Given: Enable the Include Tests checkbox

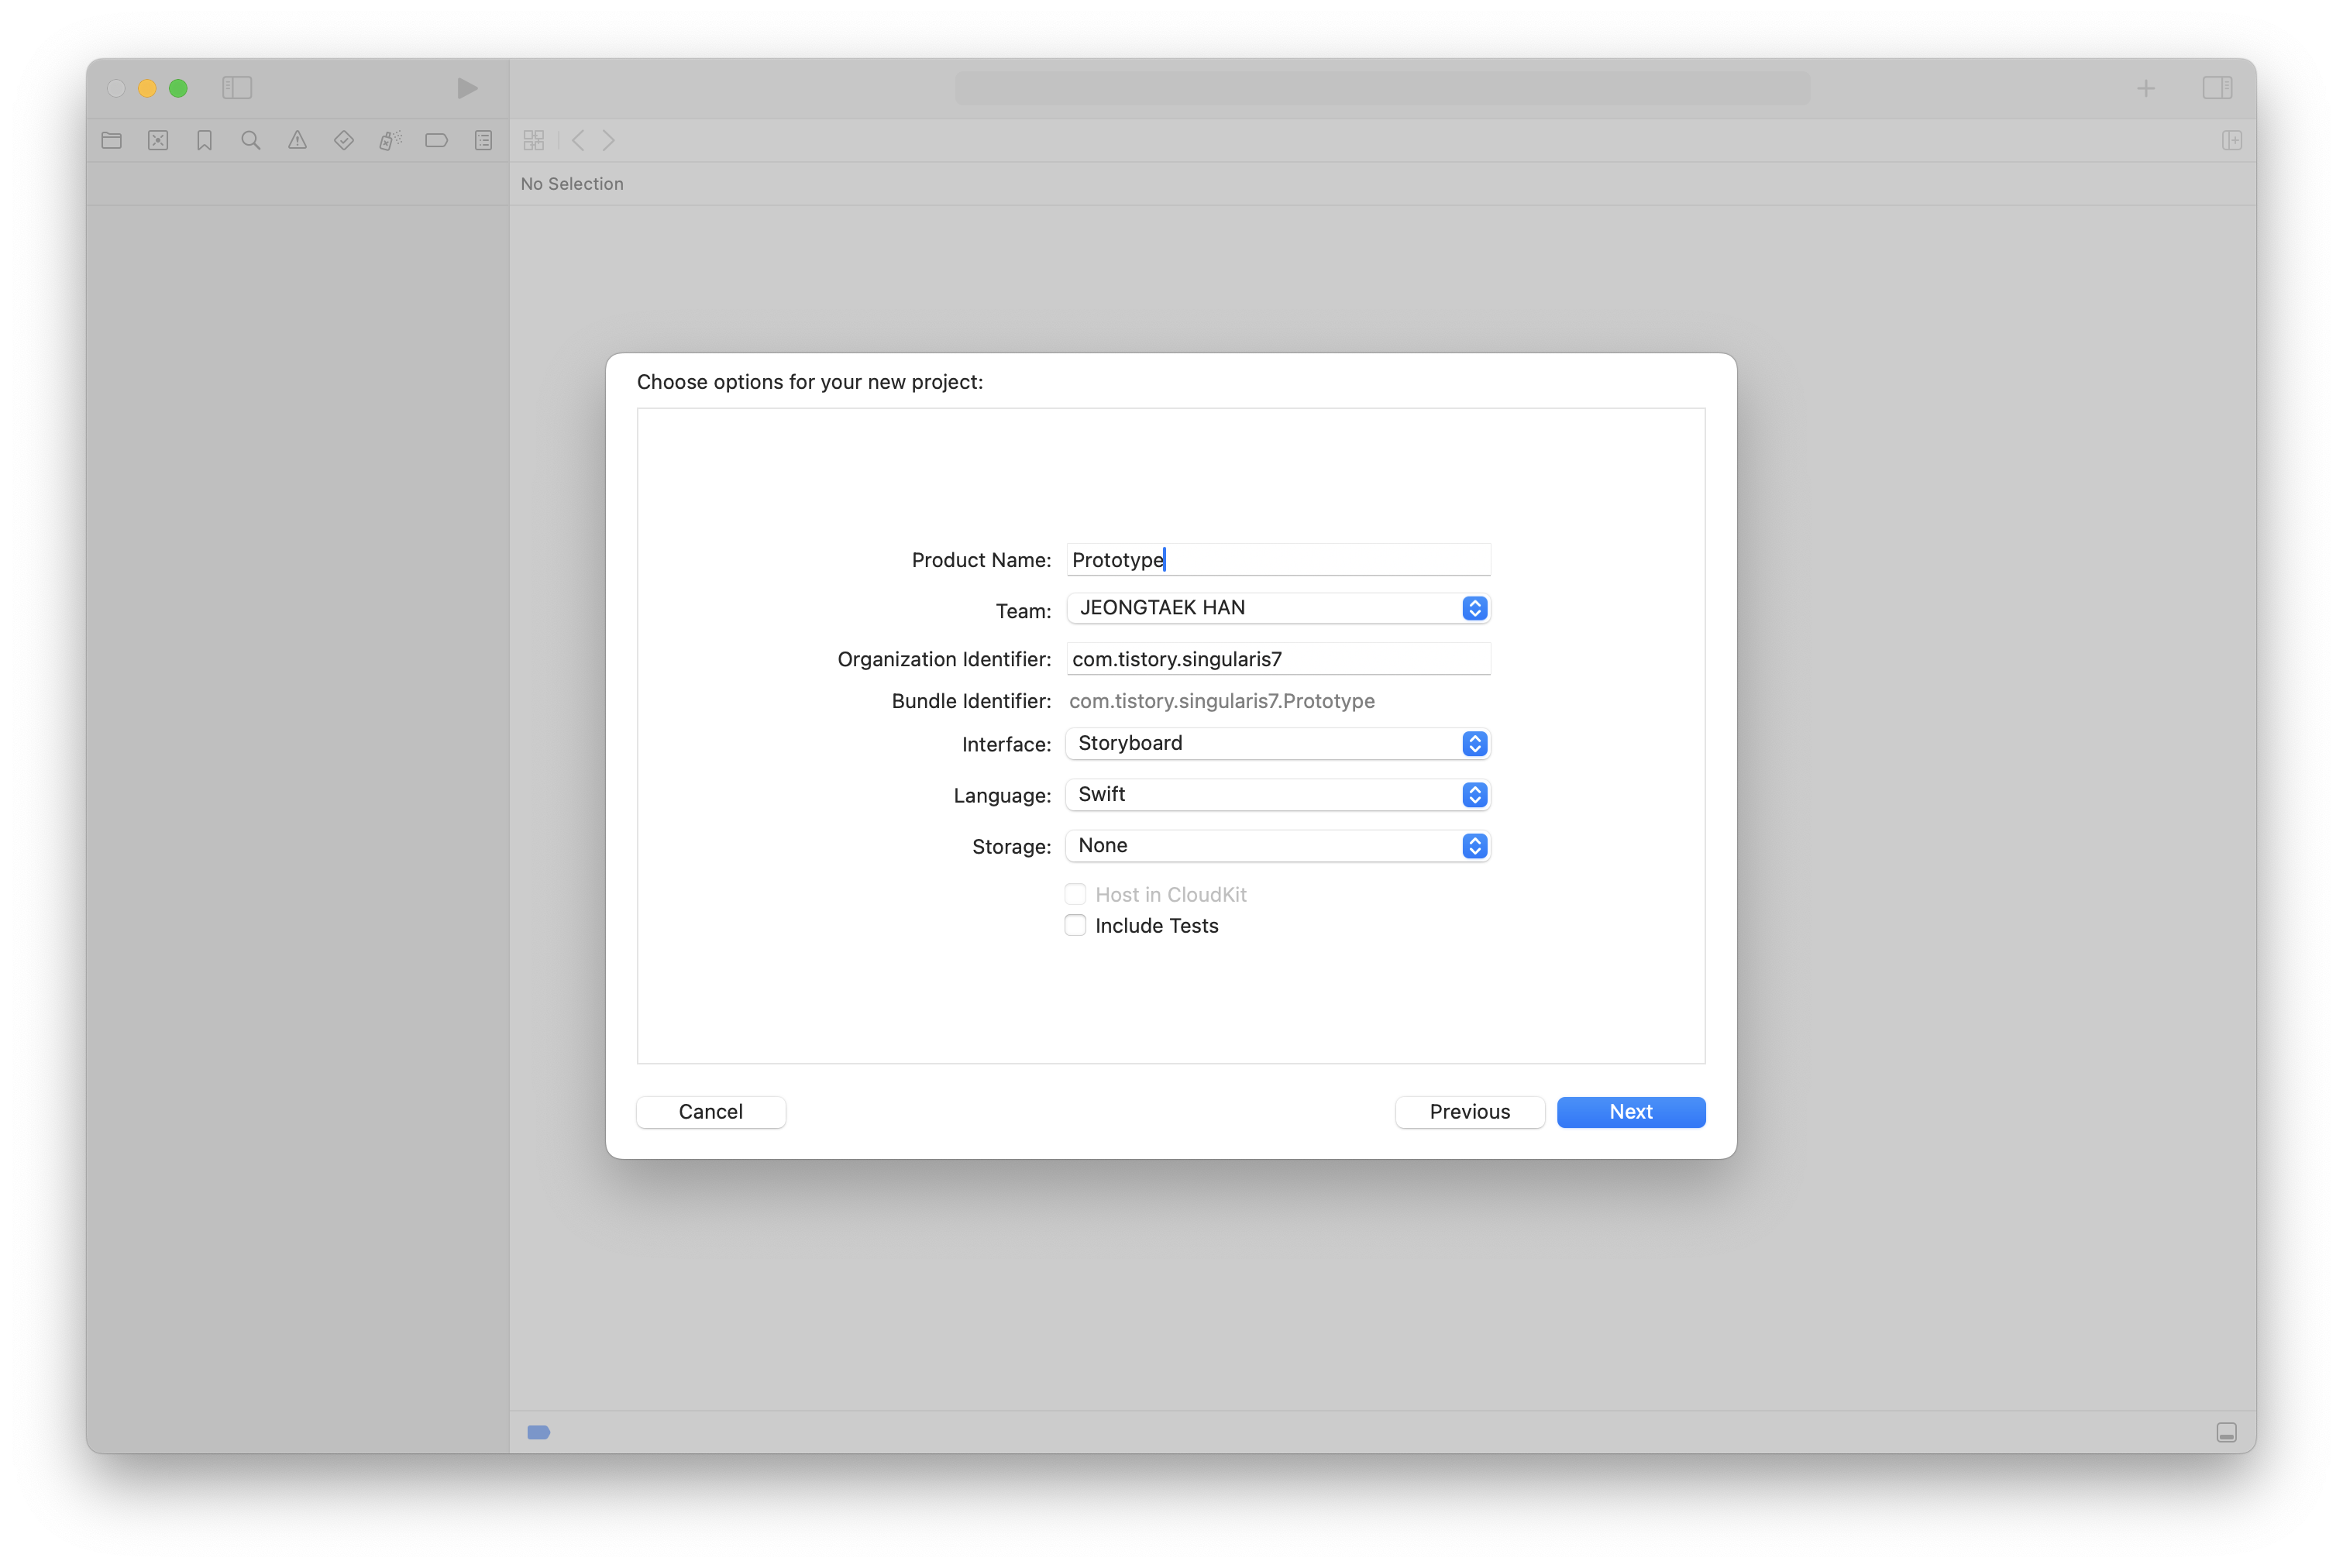Looking at the screenshot, I should click(1075, 925).
